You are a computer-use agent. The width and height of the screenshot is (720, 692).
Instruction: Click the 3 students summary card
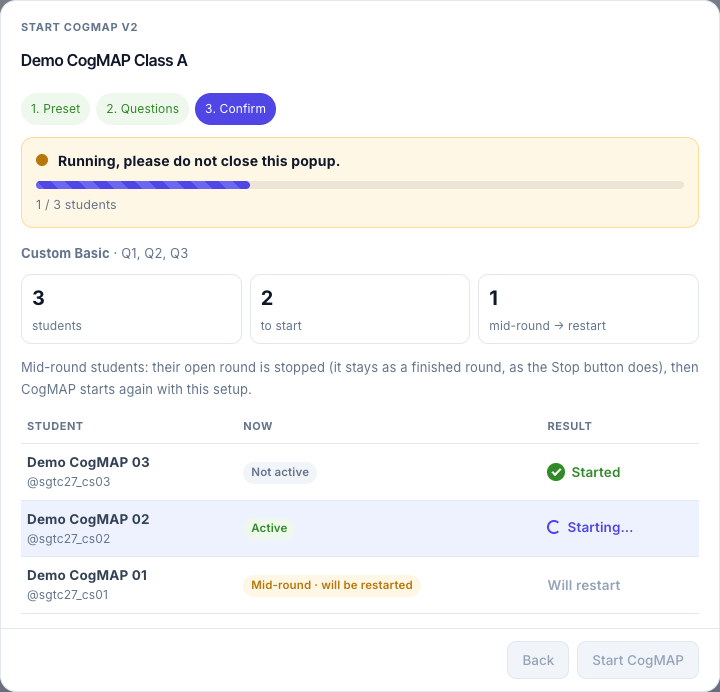[x=131, y=309]
